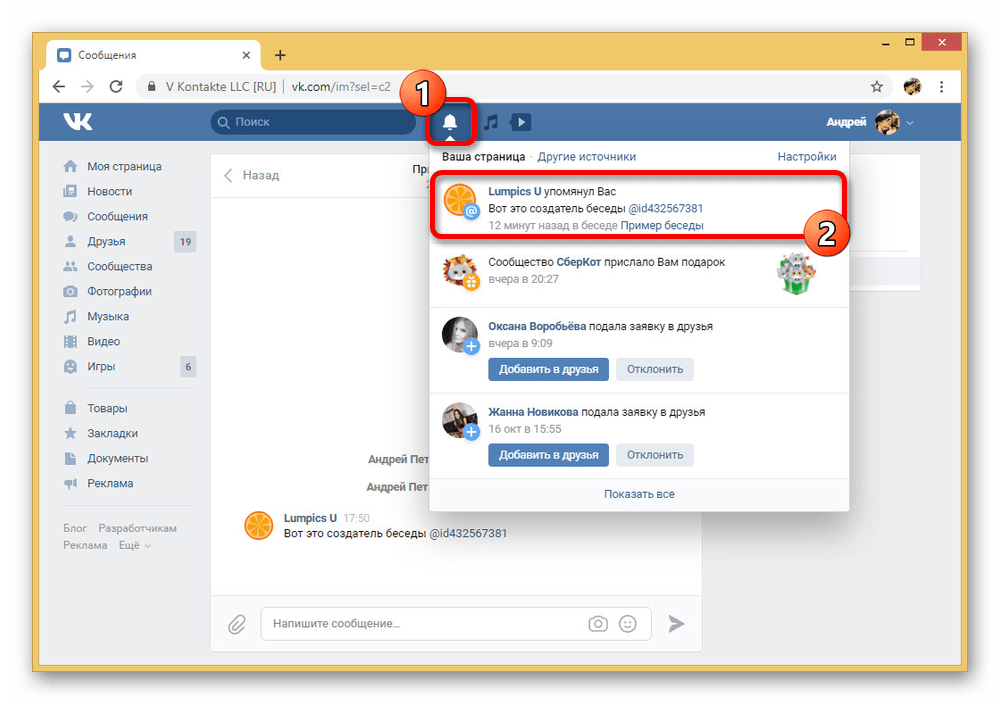Screen dimensions: 1000x704
Task: Click the search magnifier icon
Action: (x=223, y=122)
